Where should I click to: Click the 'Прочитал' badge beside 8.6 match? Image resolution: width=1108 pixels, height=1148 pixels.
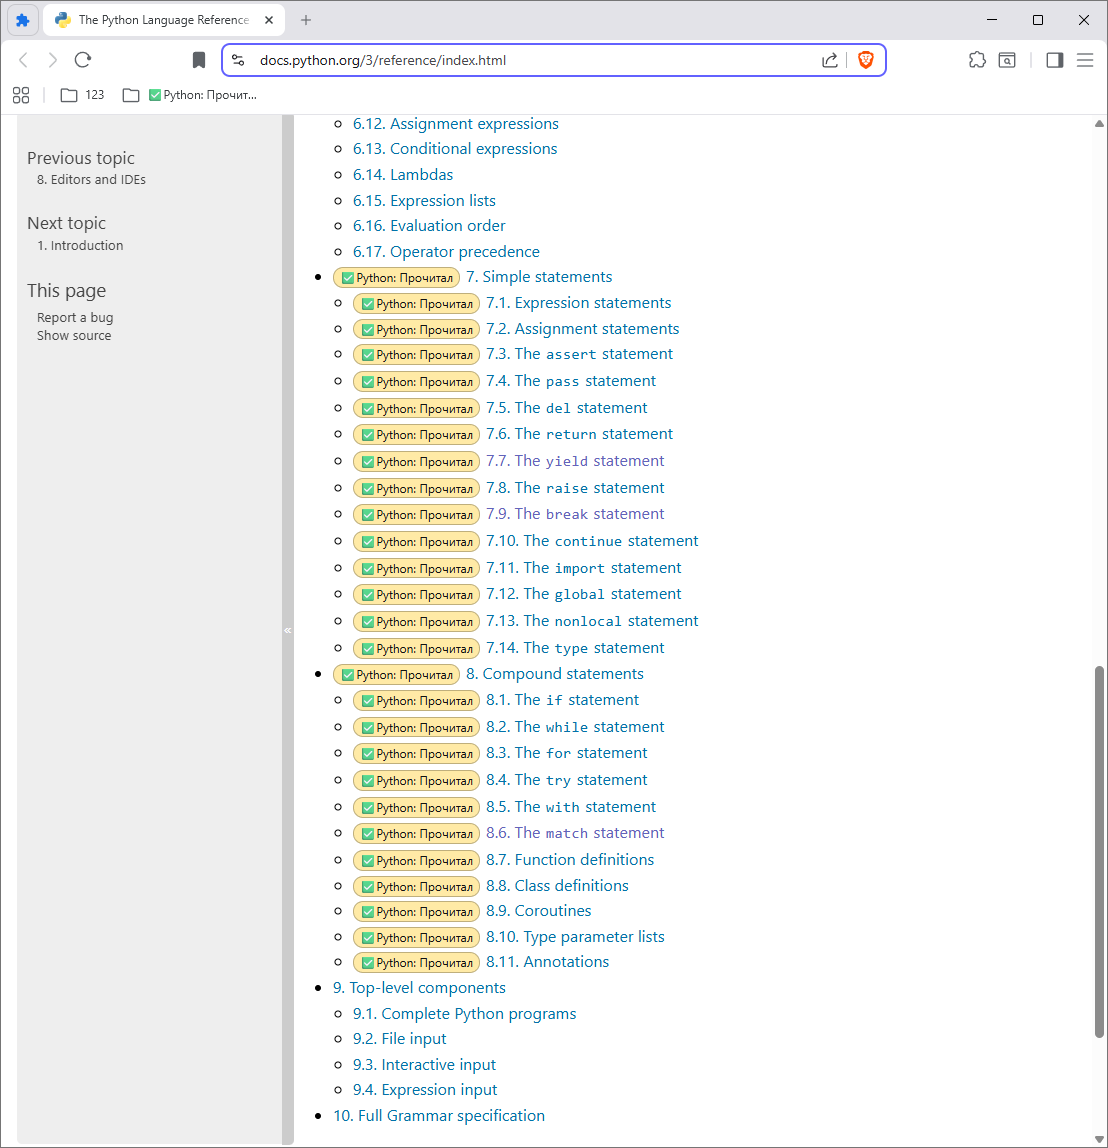pyautogui.click(x=416, y=834)
